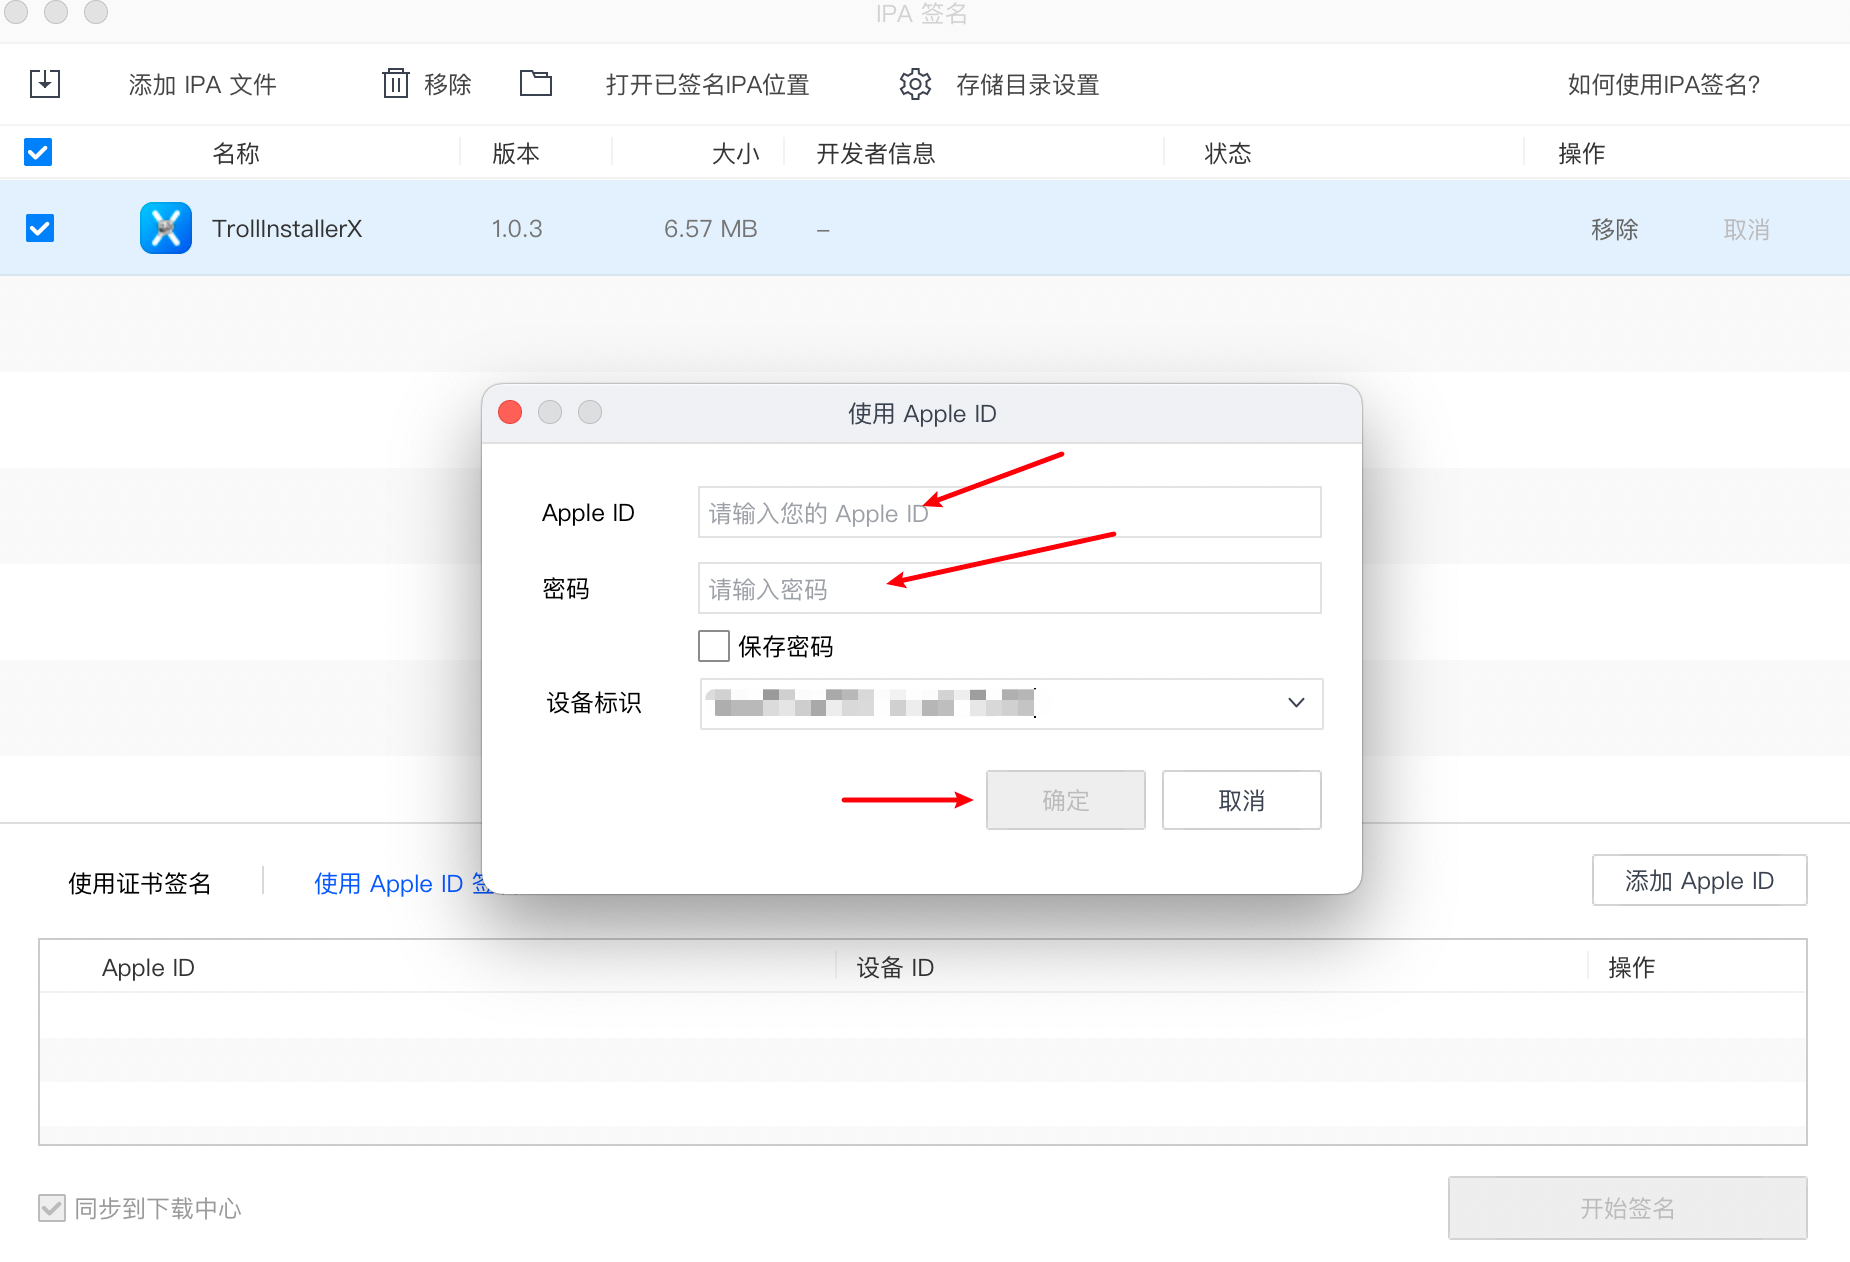Select the TrollInstallerX name text
This screenshot has width=1850, height=1262.
(287, 229)
